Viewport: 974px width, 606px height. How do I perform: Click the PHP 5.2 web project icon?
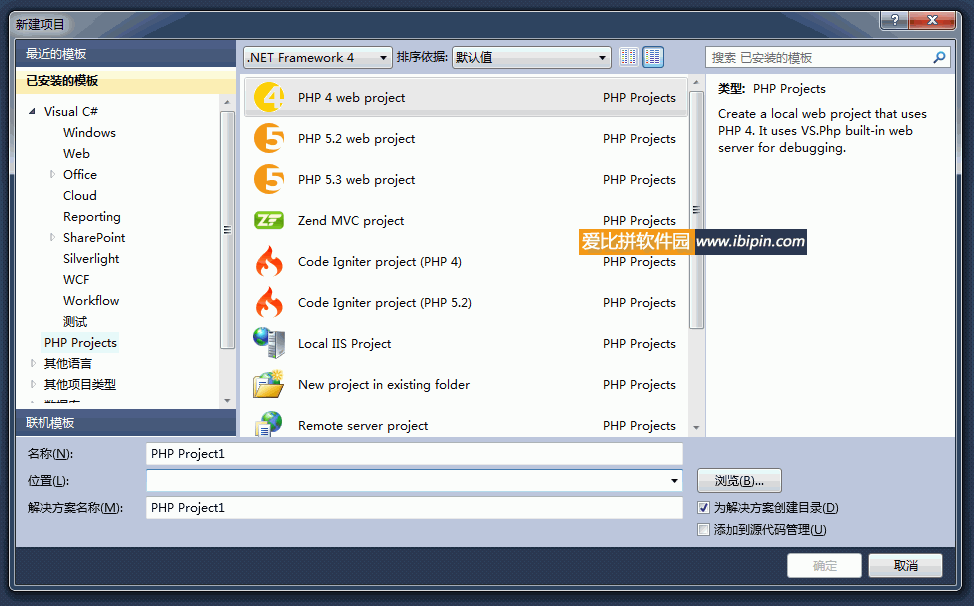pos(269,138)
